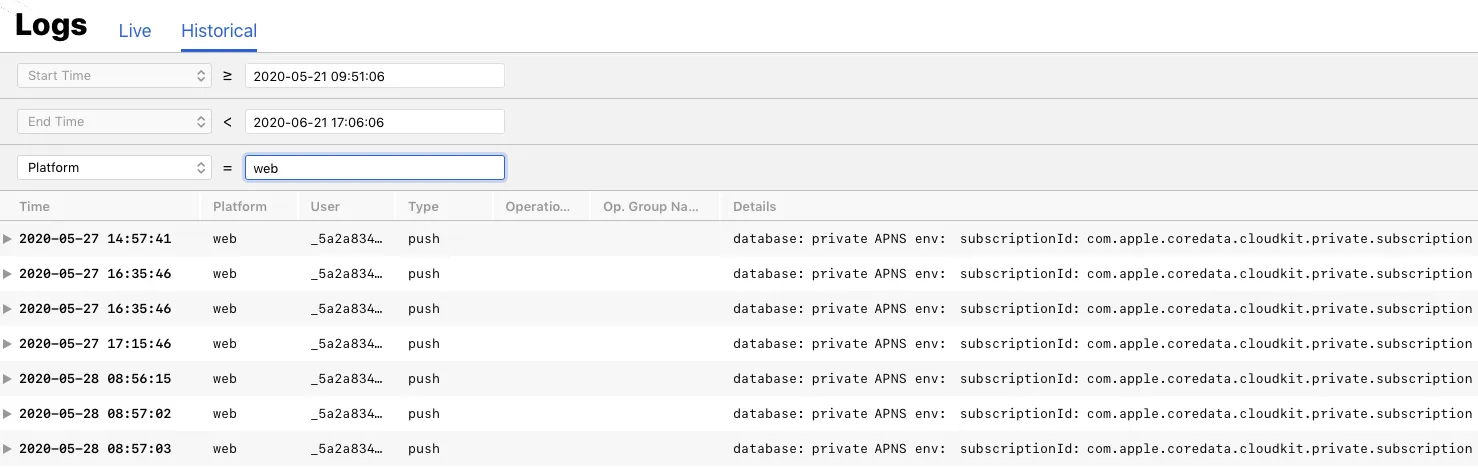Viewport: 1478px width, 474px height.
Task: Expand the 2020-05-28 08:57:02 log entry
Action: tap(8, 414)
